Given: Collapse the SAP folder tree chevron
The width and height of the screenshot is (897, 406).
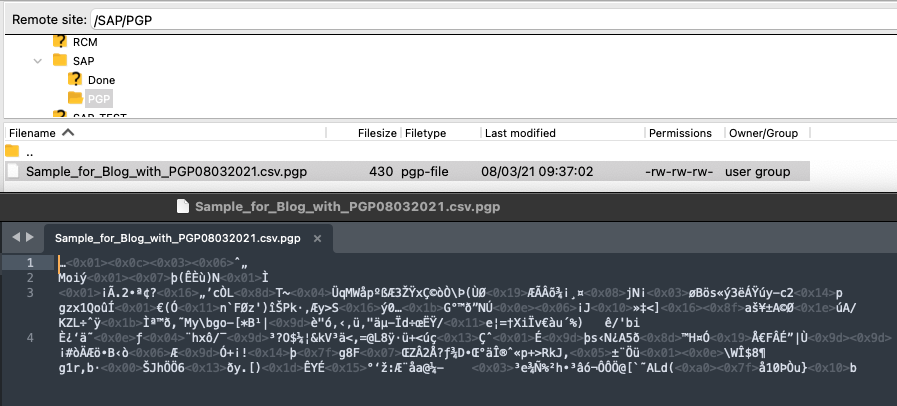Looking at the screenshot, I should pyautogui.click(x=37, y=61).
